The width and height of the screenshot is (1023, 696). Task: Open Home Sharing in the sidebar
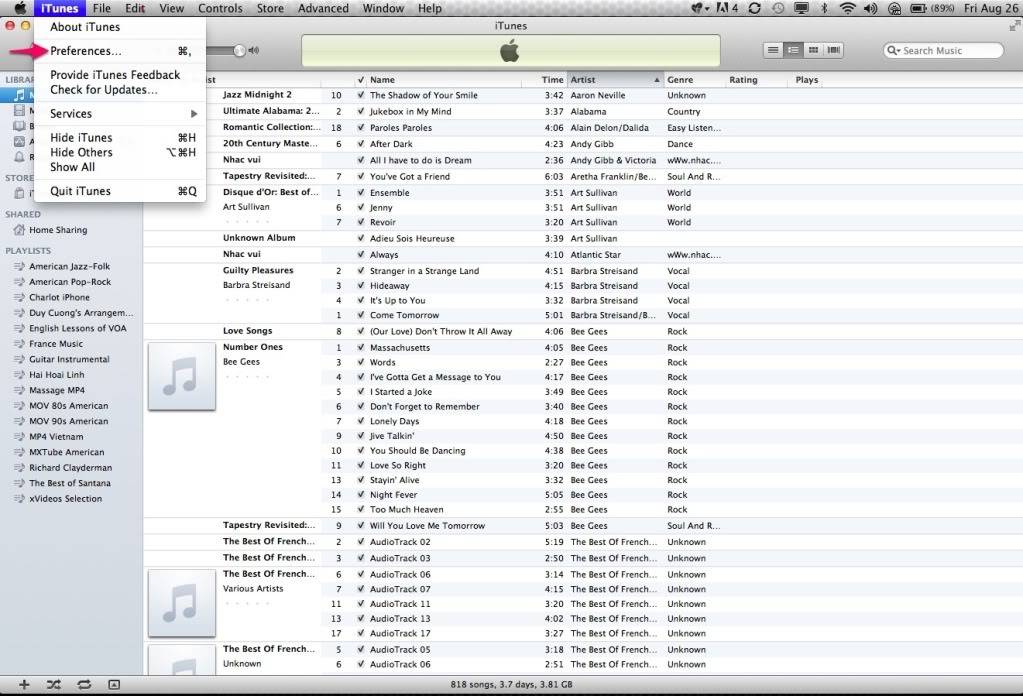[x=58, y=230]
